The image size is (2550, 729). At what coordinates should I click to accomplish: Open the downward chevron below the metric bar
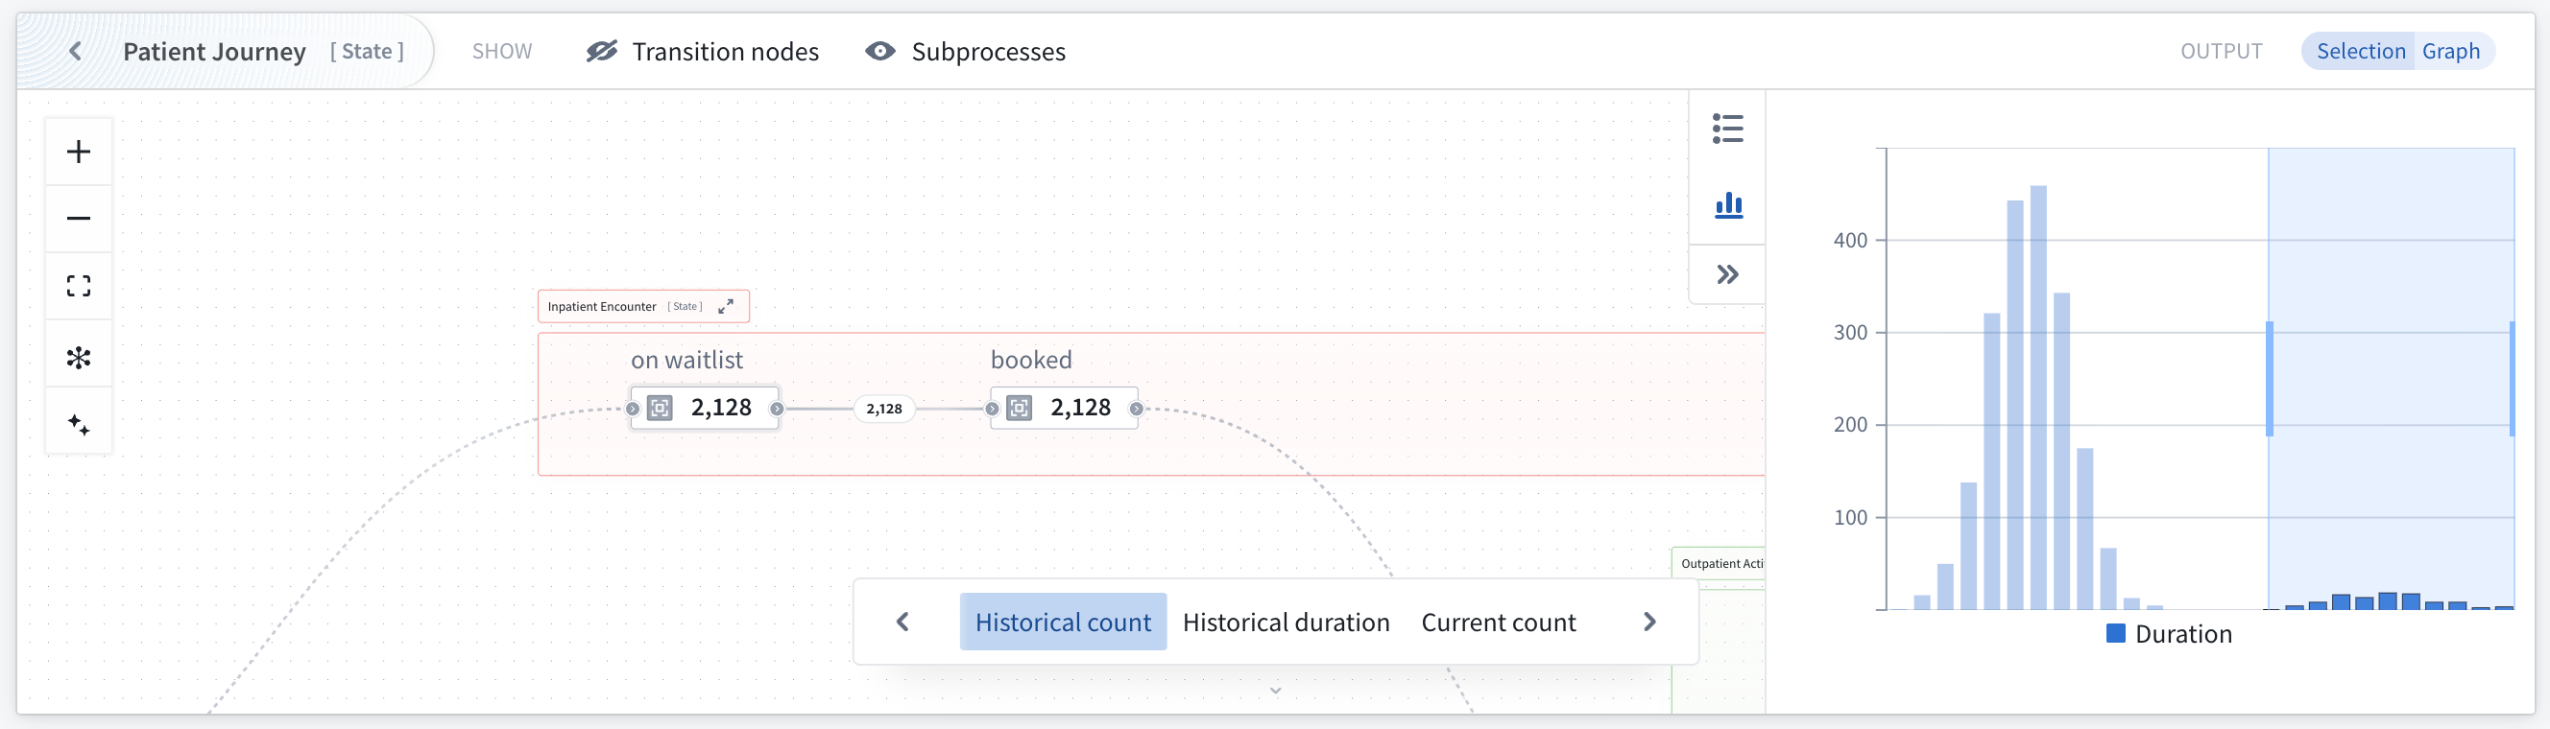[x=1274, y=690]
